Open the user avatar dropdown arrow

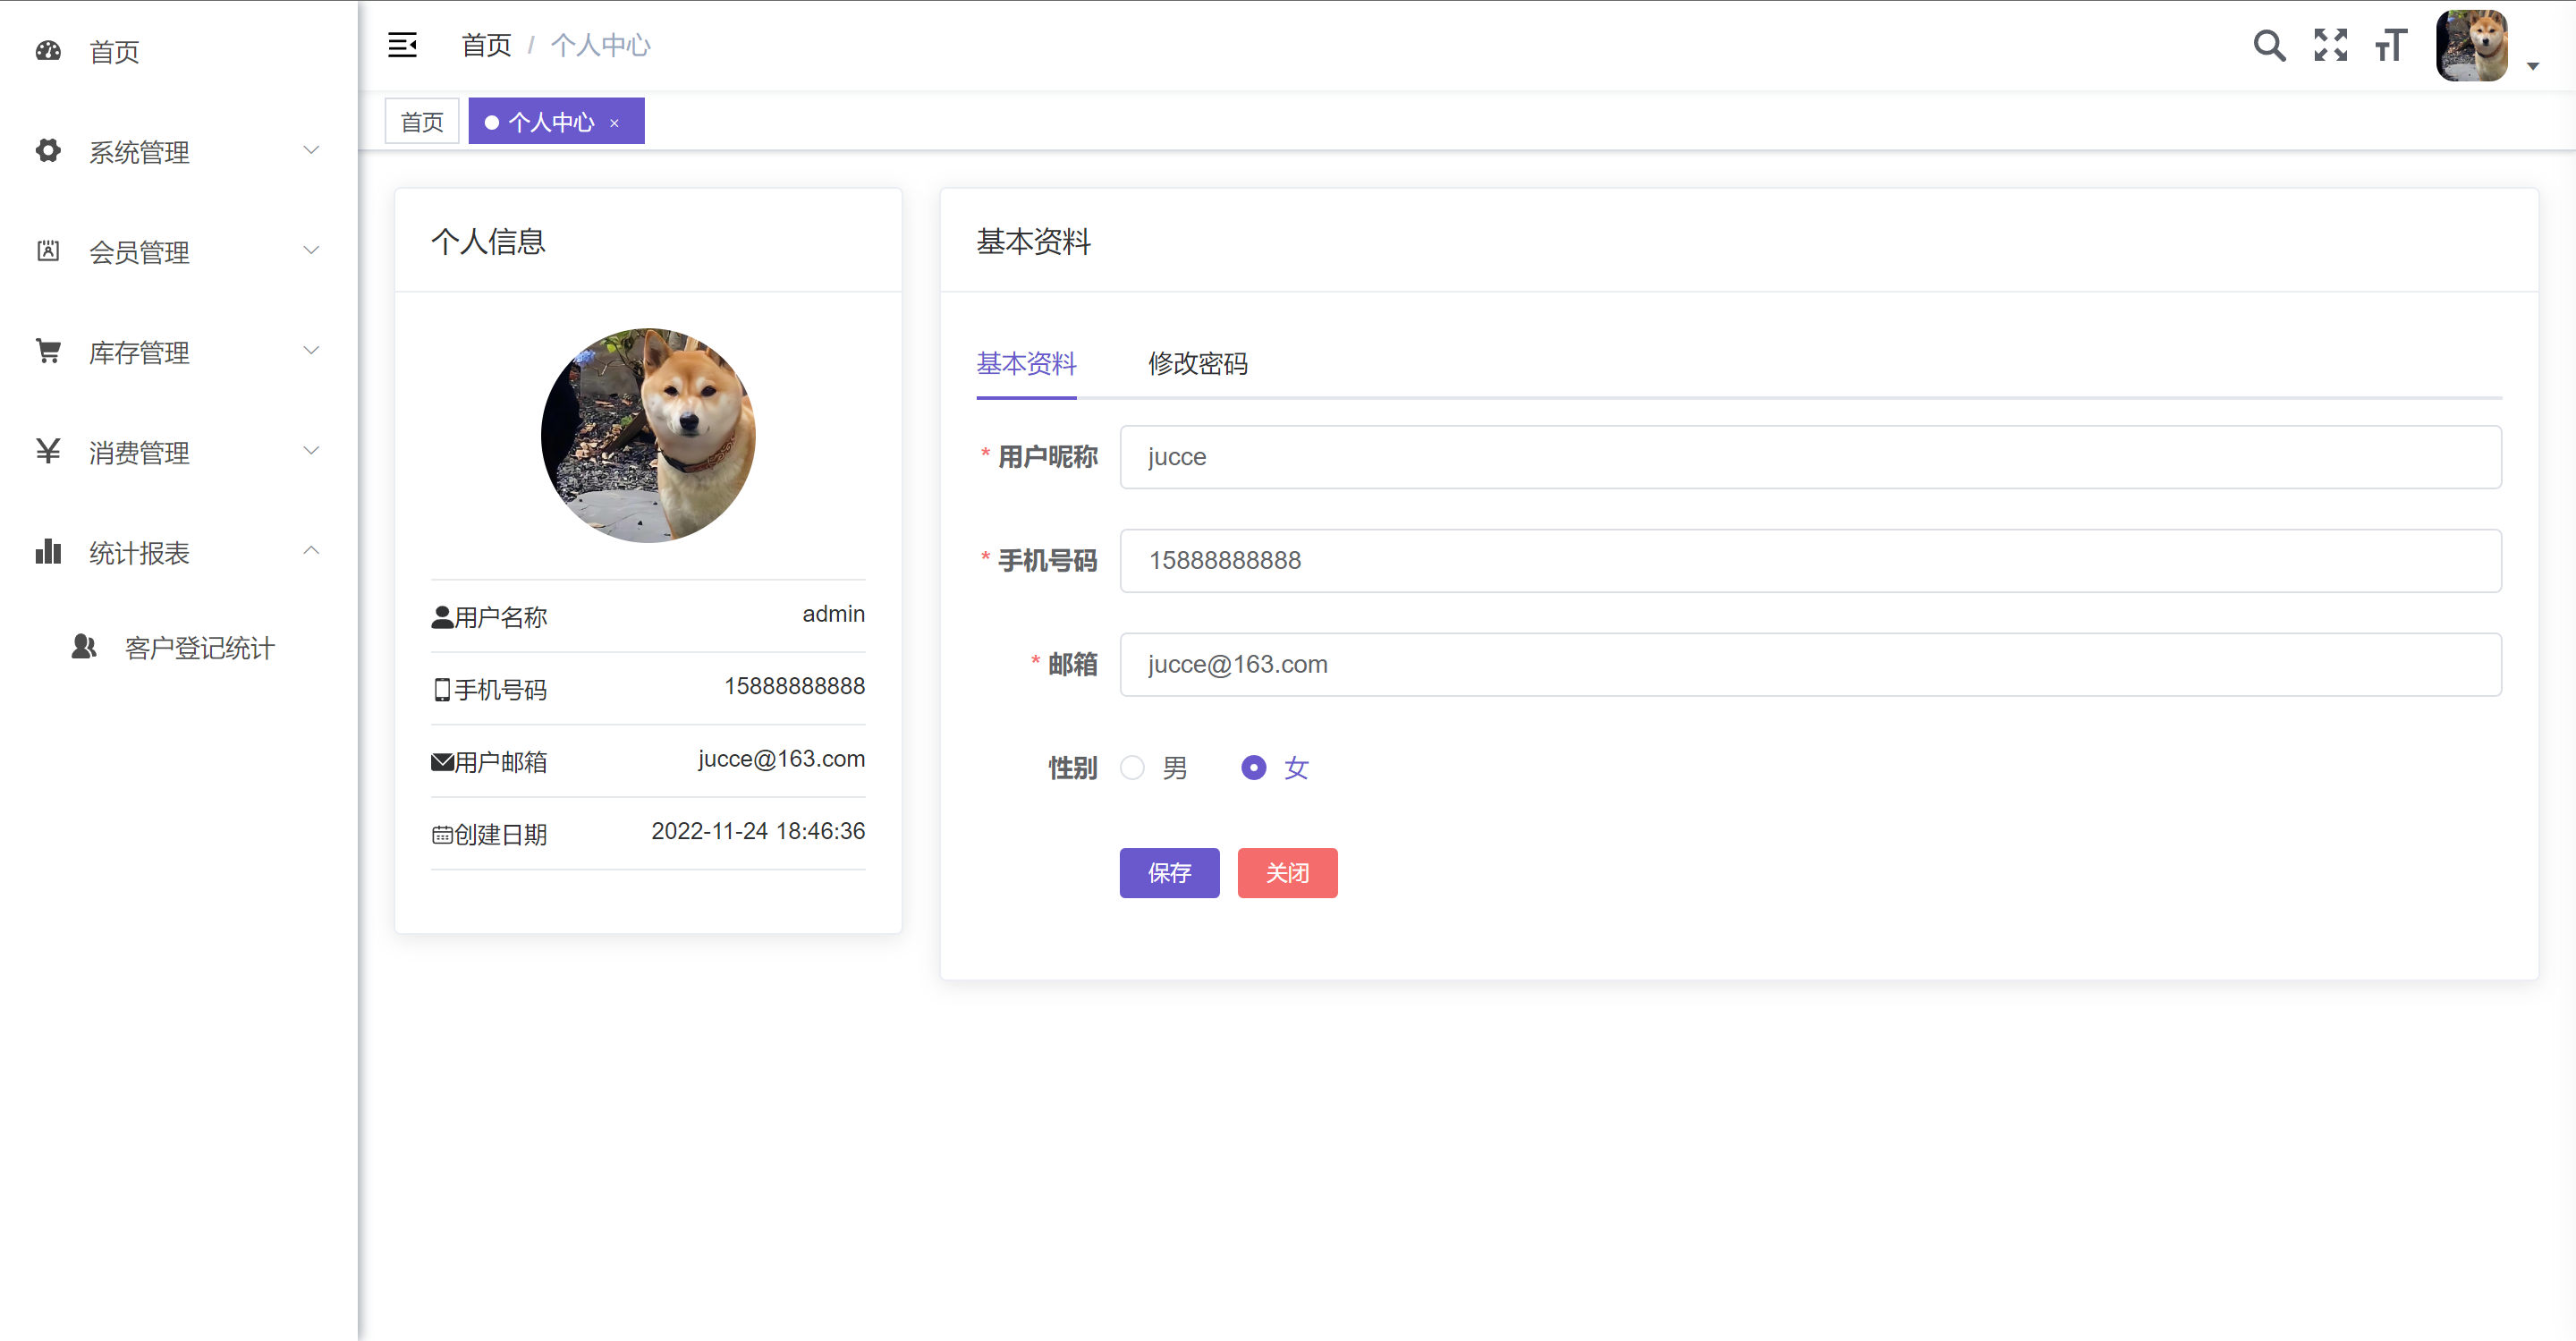tap(2532, 66)
